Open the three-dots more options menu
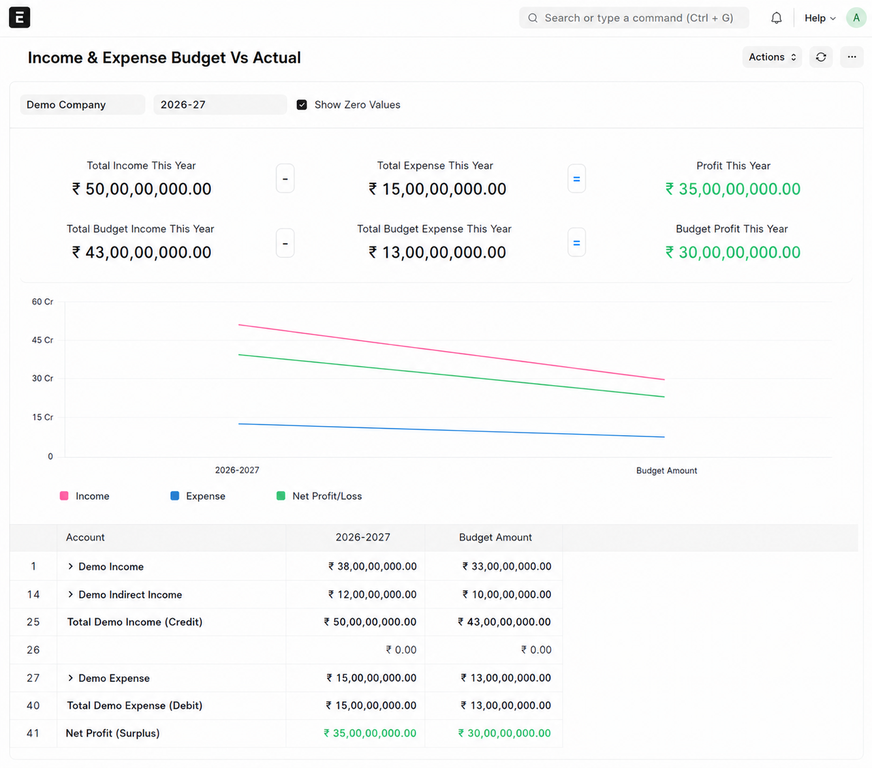This screenshot has height=768, width=872. point(851,57)
